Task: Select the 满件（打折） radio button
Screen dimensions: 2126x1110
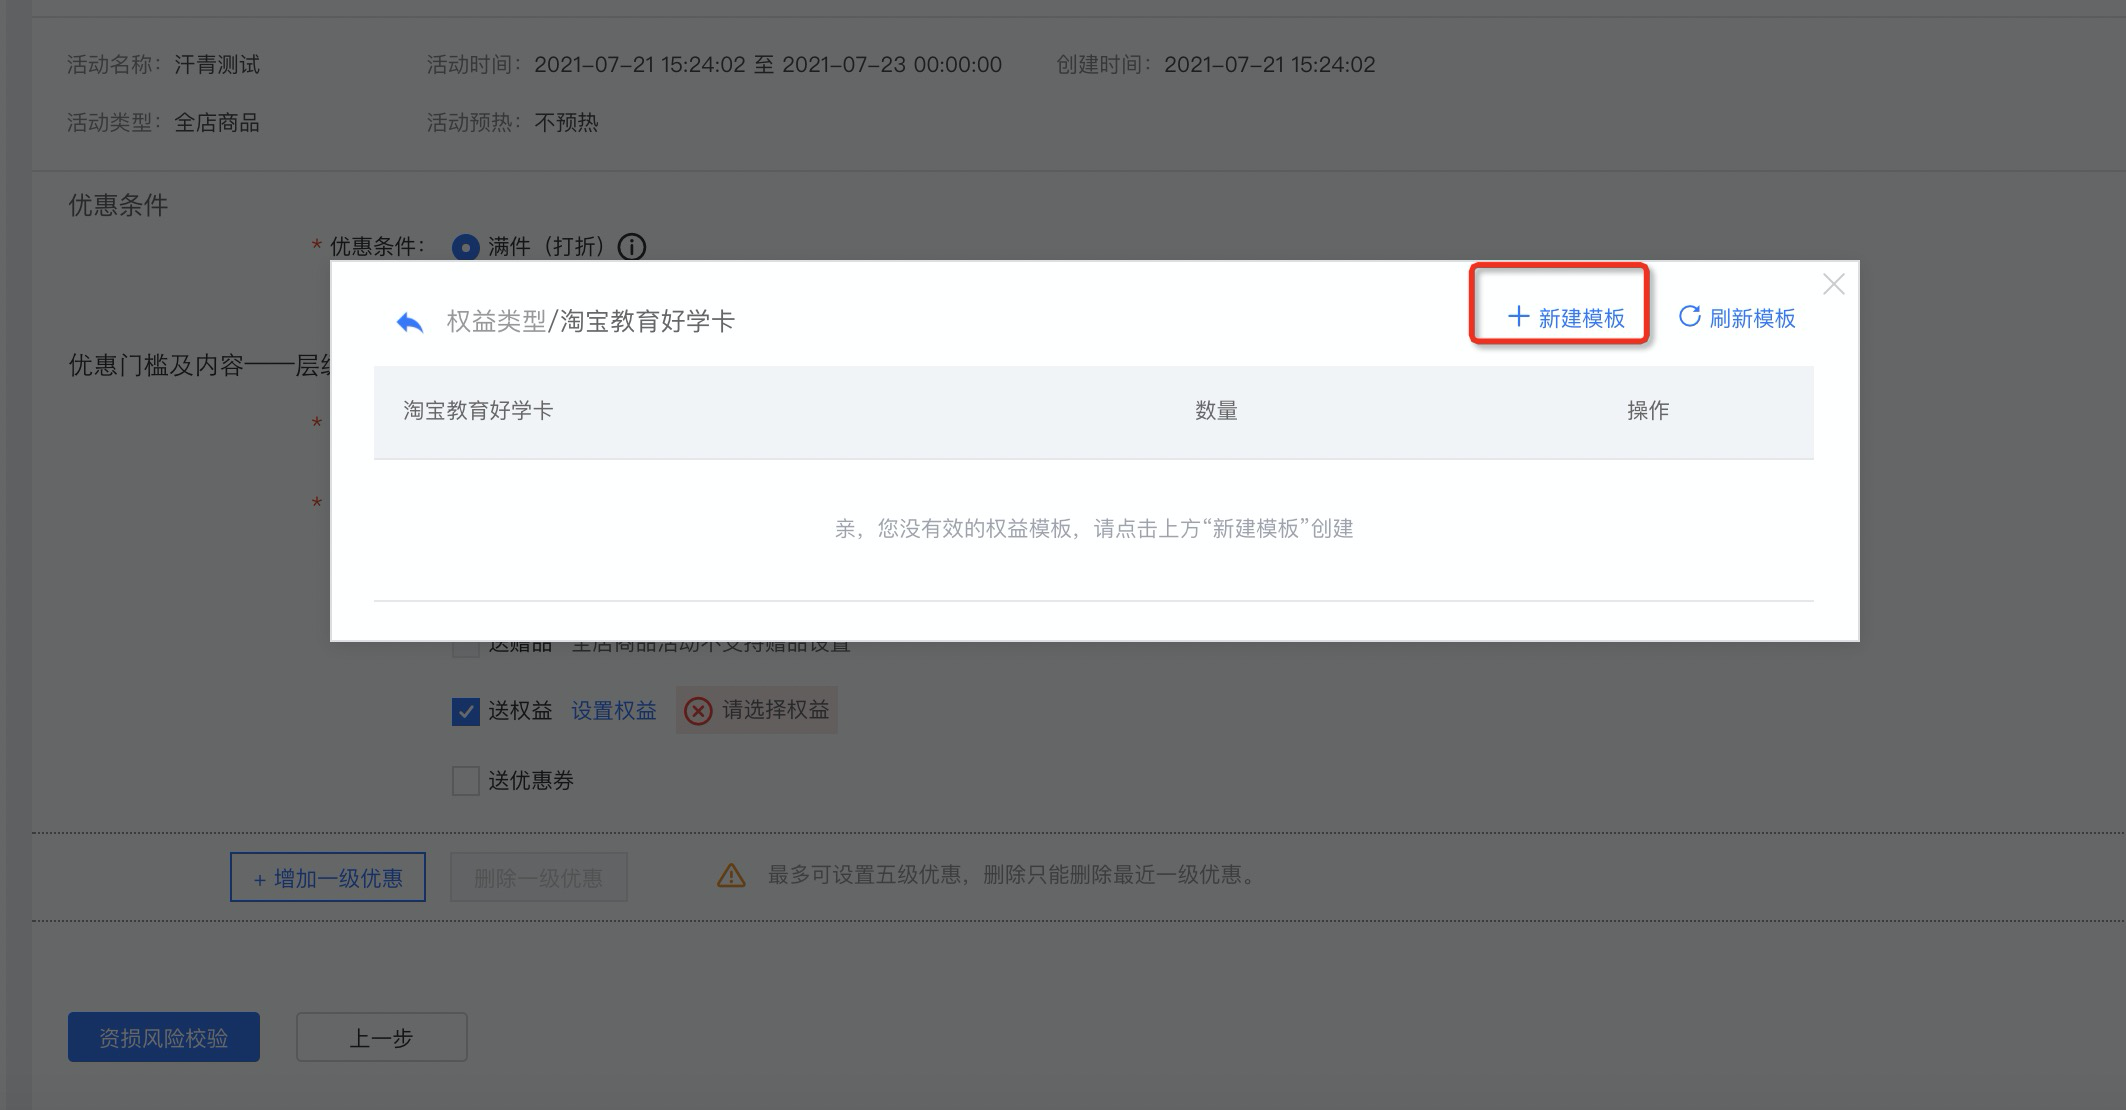Action: (x=466, y=247)
